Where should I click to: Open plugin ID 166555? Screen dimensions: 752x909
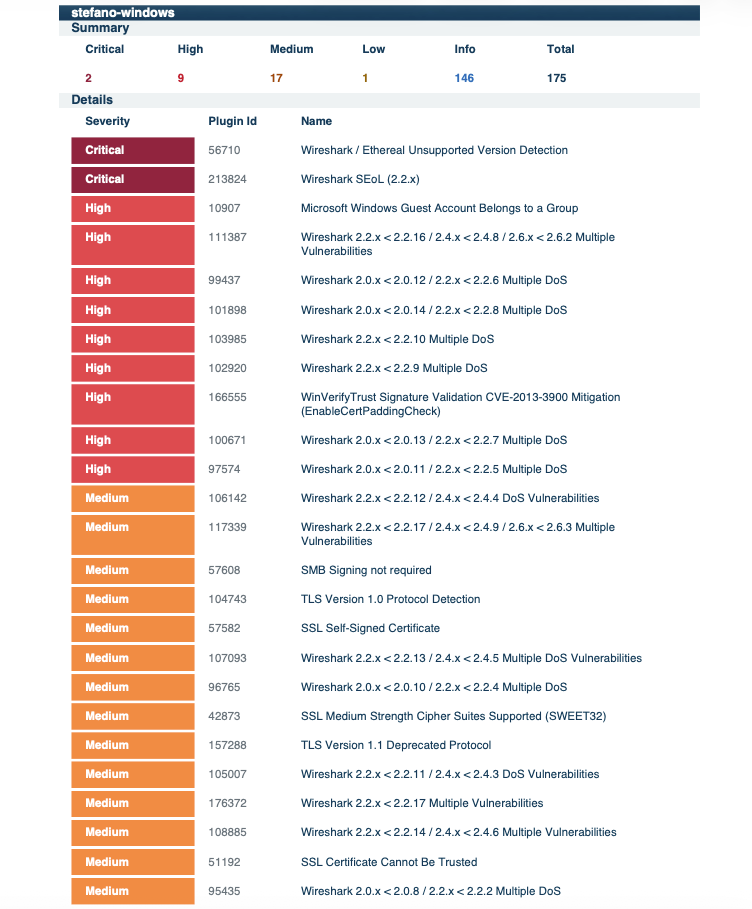click(228, 397)
